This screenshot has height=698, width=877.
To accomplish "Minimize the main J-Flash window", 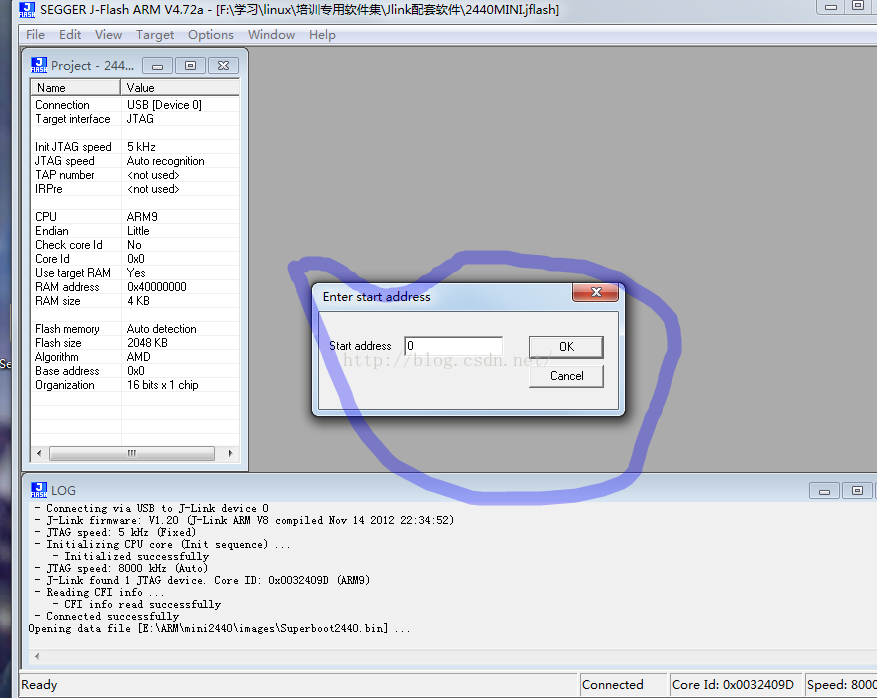I will [x=831, y=7].
